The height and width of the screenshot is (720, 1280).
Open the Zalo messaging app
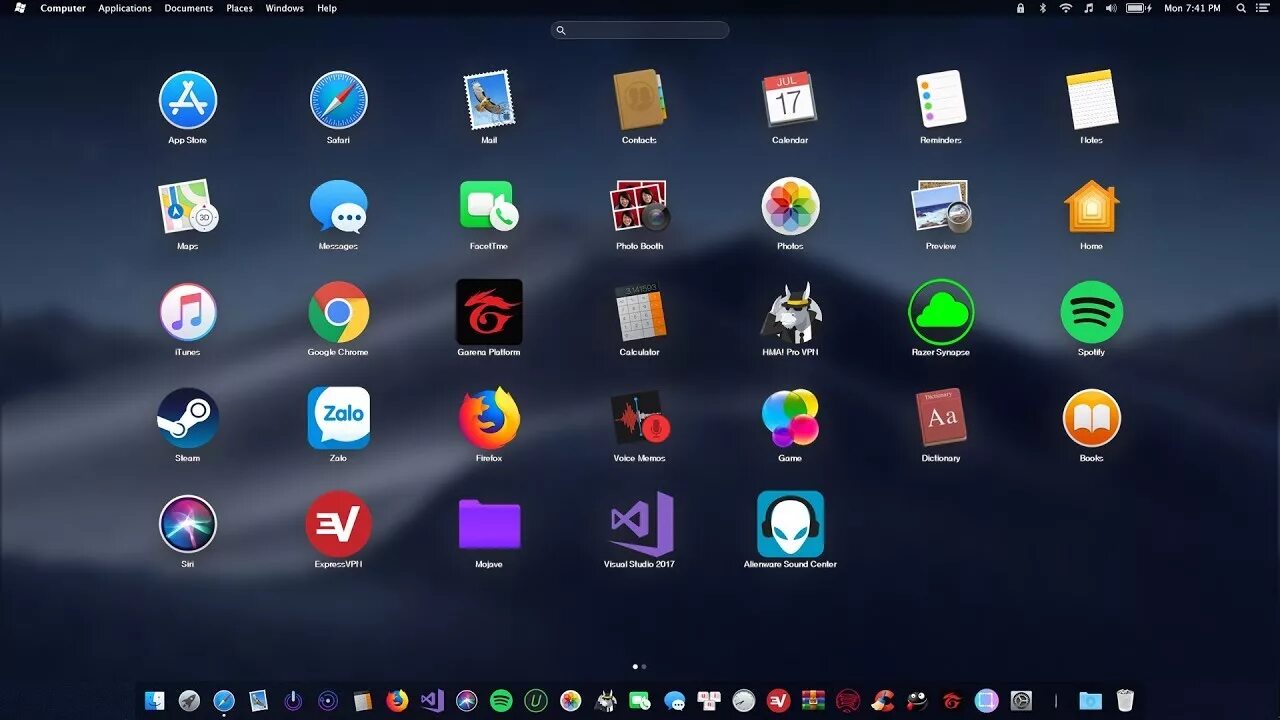pyautogui.click(x=338, y=417)
